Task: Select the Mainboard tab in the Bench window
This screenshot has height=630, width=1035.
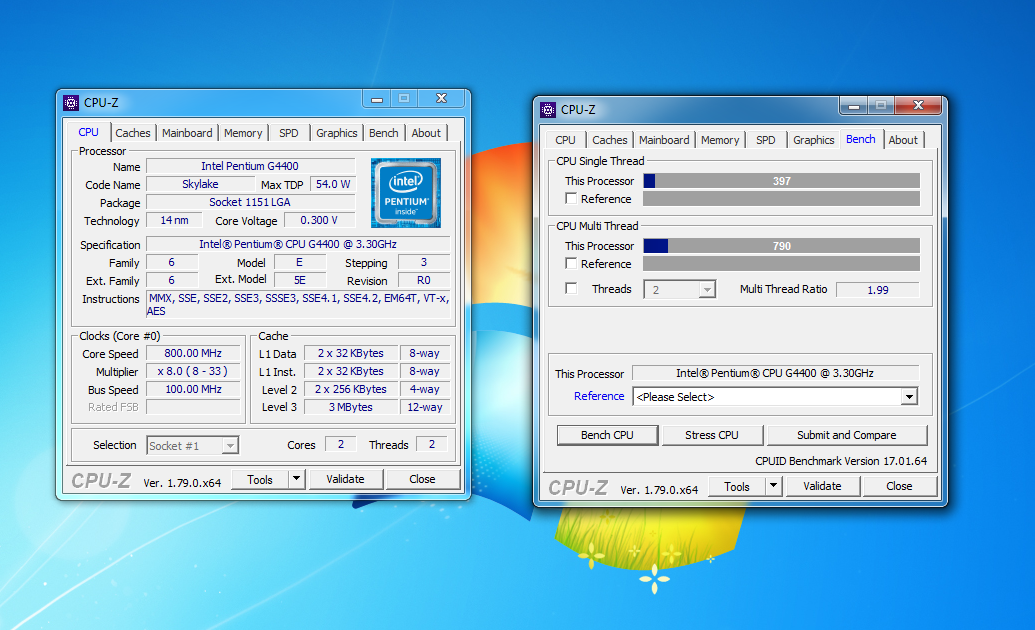Action: pos(664,140)
